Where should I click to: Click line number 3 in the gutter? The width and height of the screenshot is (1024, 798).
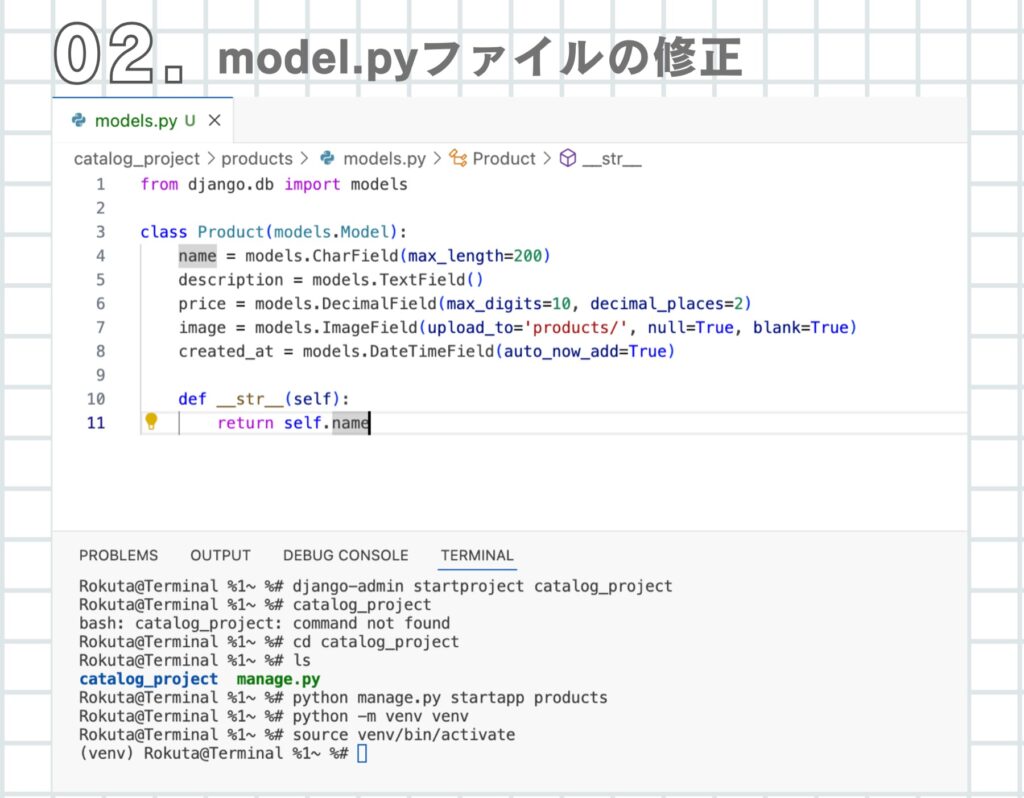coord(100,232)
